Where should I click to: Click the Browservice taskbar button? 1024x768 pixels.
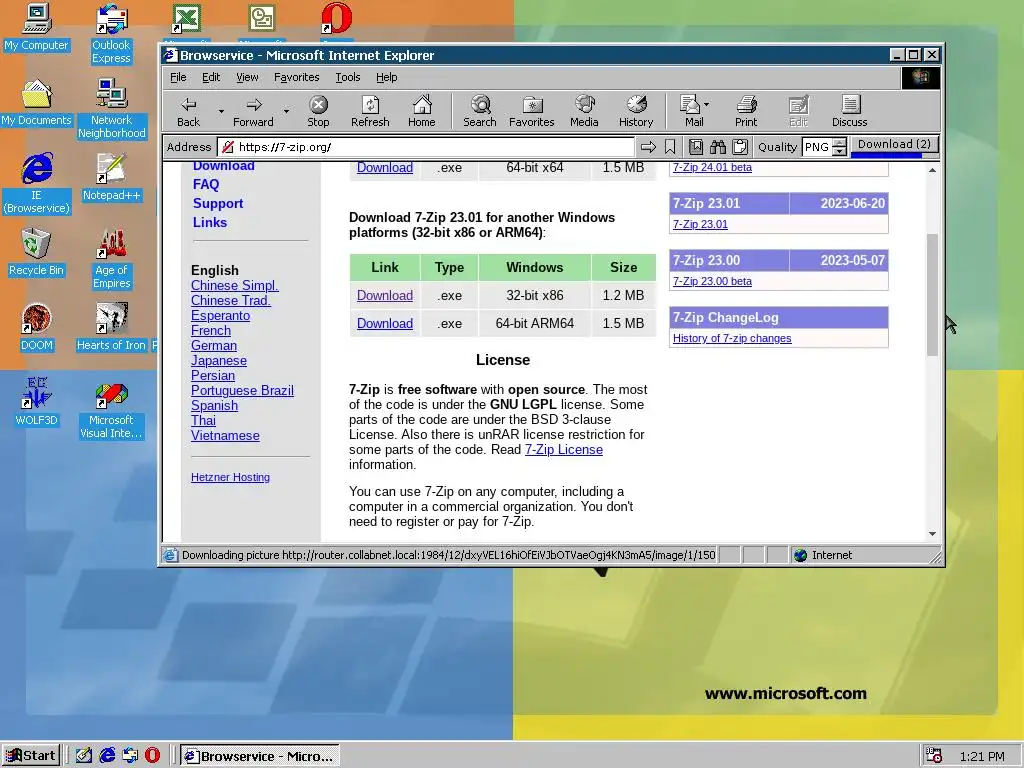tap(260, 756)
